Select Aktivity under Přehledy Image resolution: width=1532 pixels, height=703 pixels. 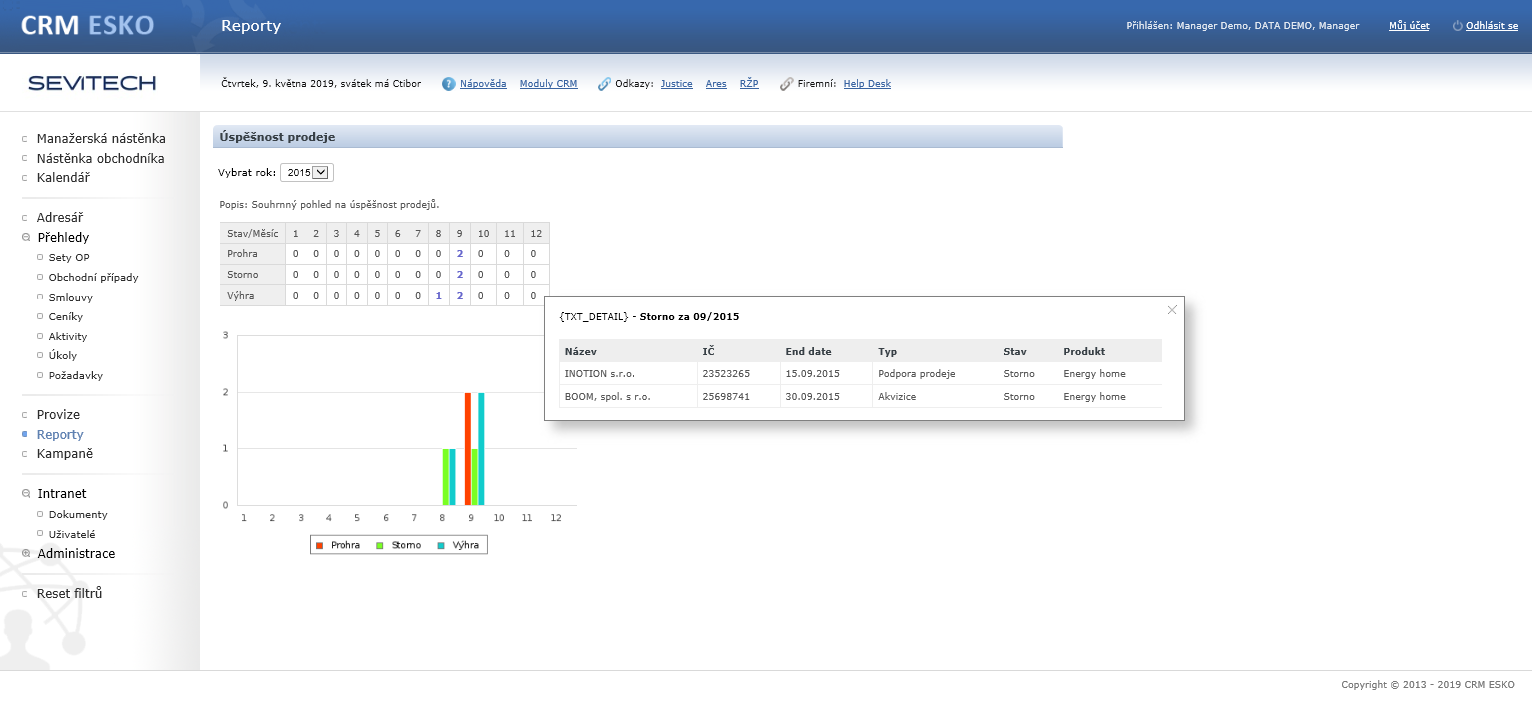click(x=68, y=337)
